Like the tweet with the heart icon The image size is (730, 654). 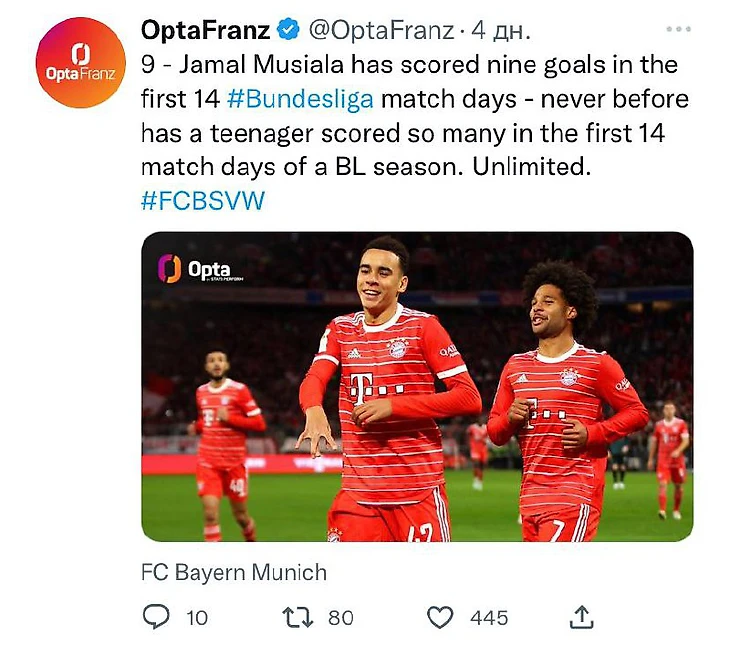point(440,617)
